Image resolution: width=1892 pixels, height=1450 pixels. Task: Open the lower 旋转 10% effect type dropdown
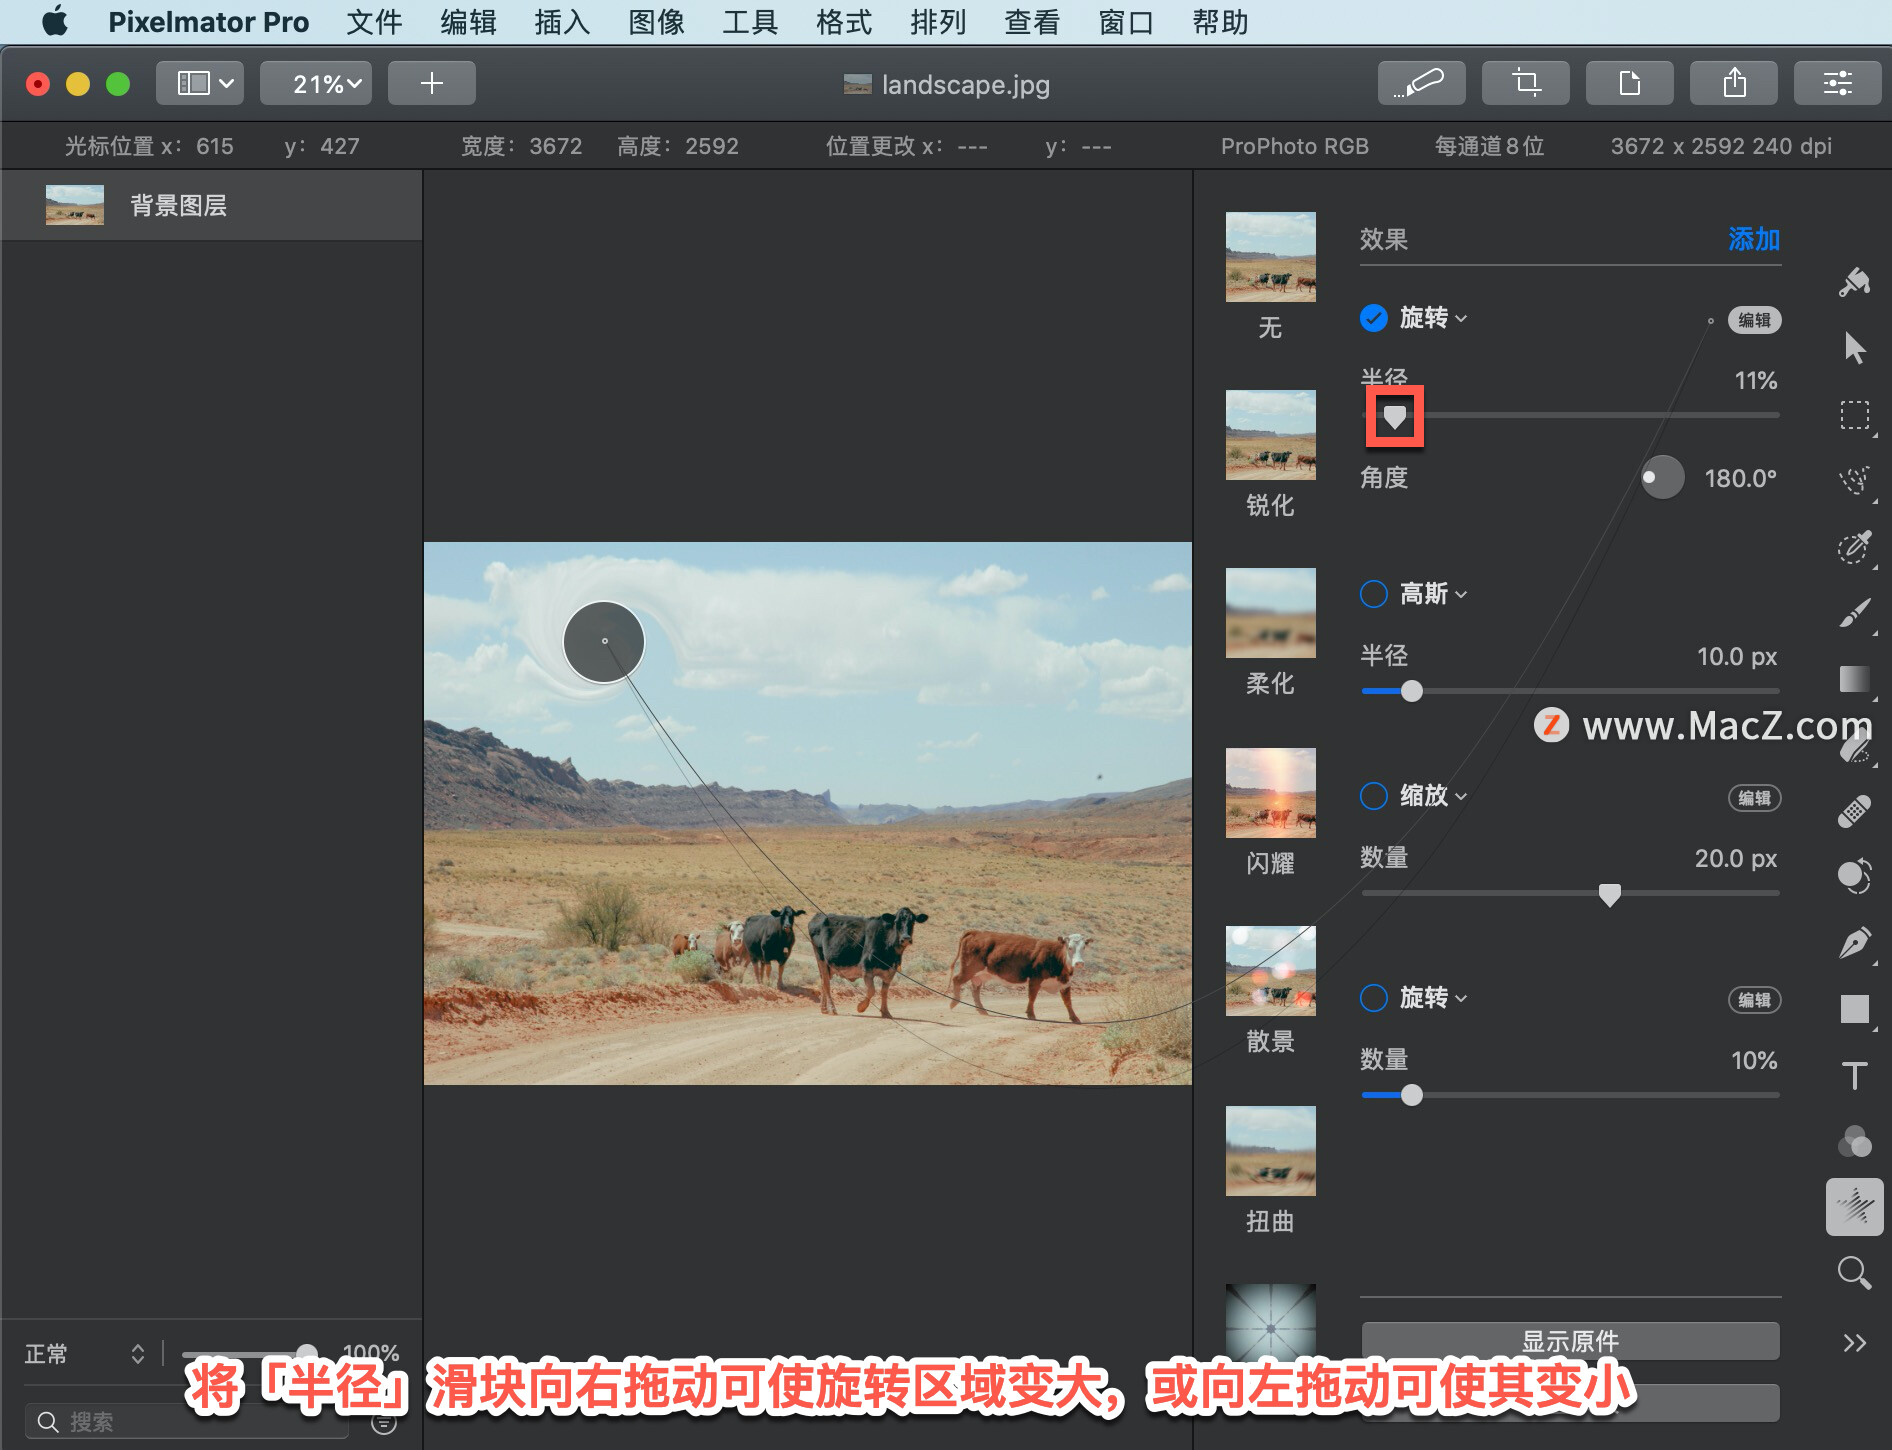click(1434, 998)
